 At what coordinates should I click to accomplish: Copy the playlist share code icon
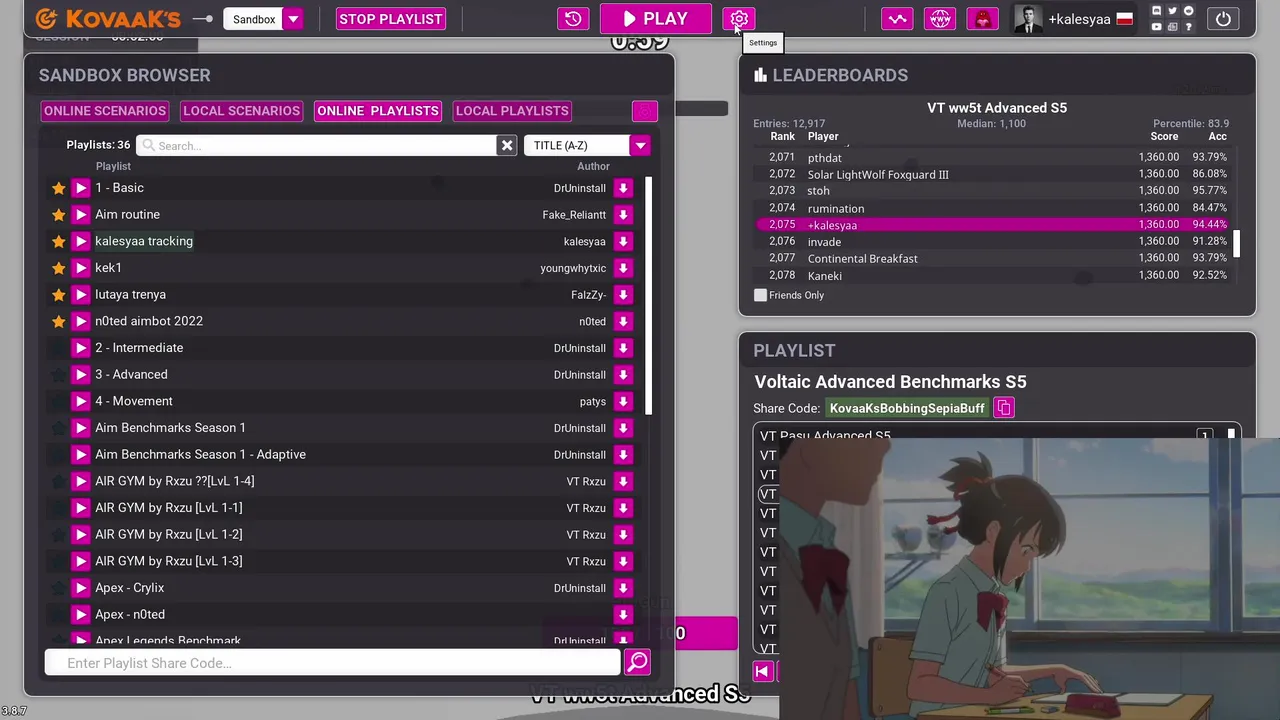(x=1003, y=408)
